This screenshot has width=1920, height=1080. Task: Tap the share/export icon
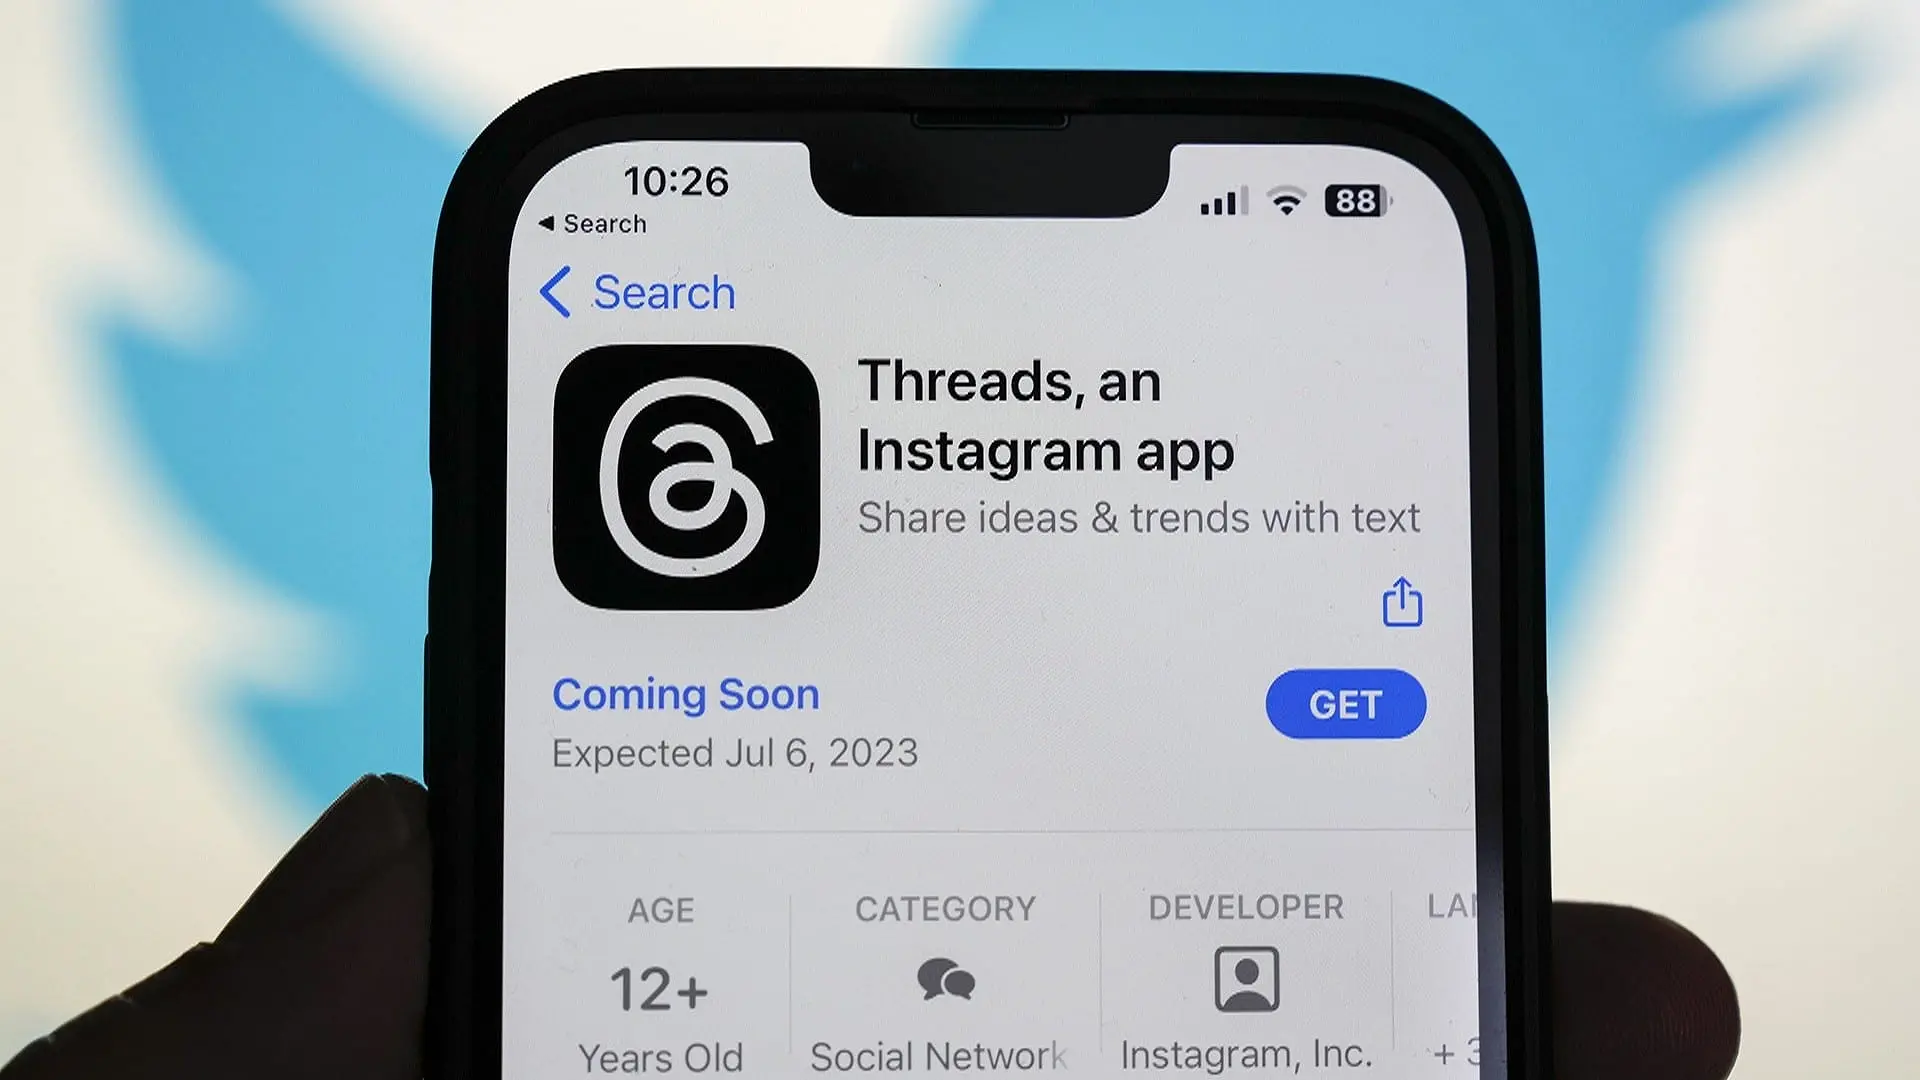1402,601
